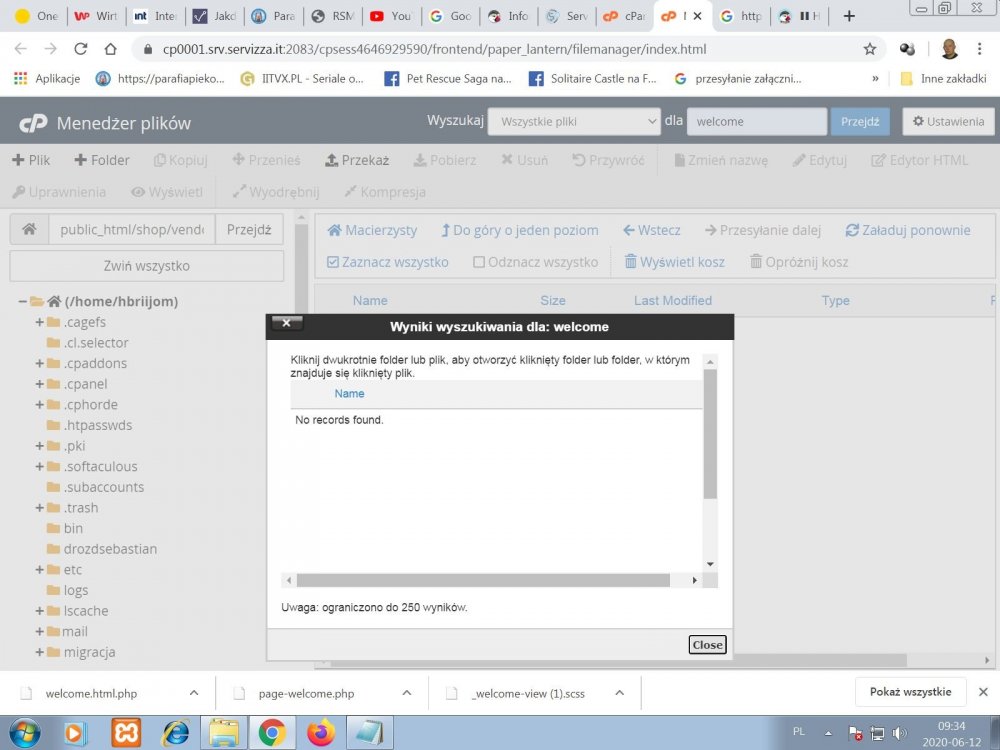Click the Wyodrębnij extract tool

pos(276,192)
